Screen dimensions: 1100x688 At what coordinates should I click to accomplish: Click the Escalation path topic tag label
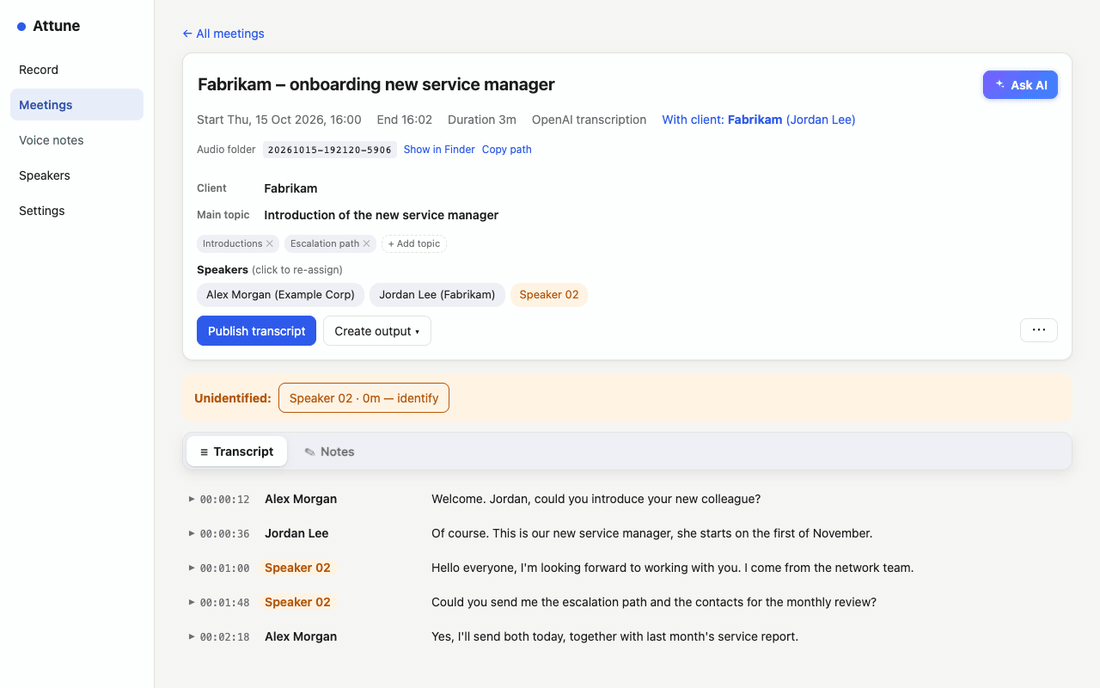(x=324, y=243)
